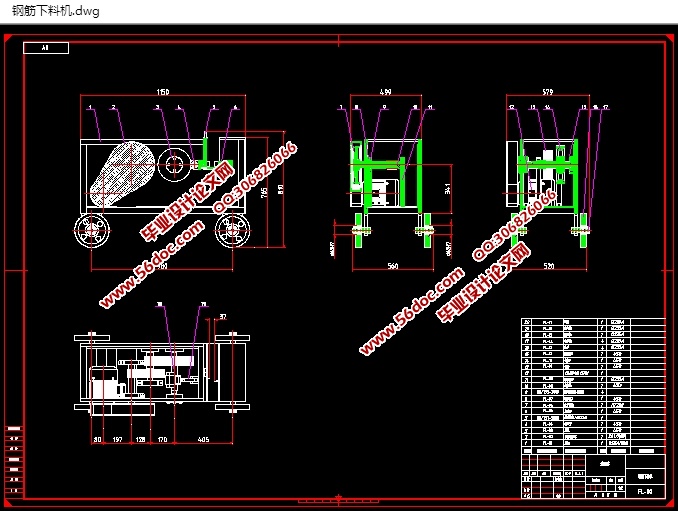The image size is (678, 511).
Task: Select the 520 dimension text
Action: tap(549, 266)
